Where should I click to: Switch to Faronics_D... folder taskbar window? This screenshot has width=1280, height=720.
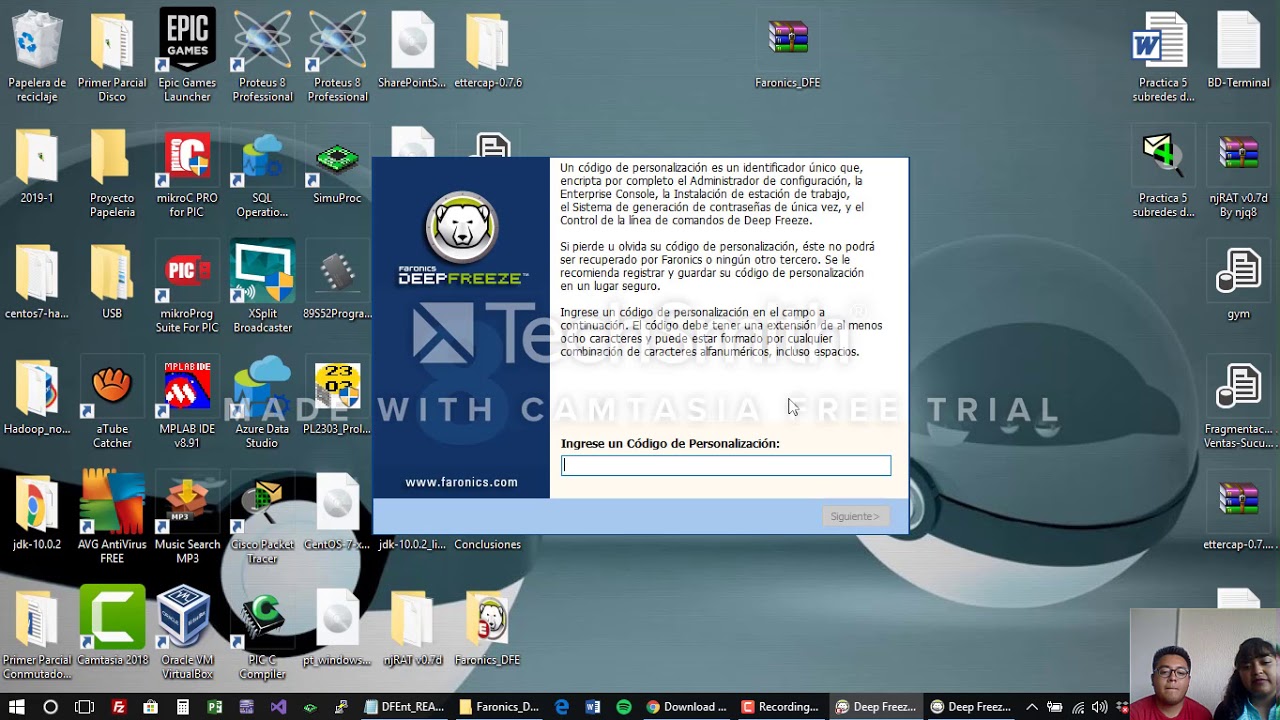coord(498,707)
